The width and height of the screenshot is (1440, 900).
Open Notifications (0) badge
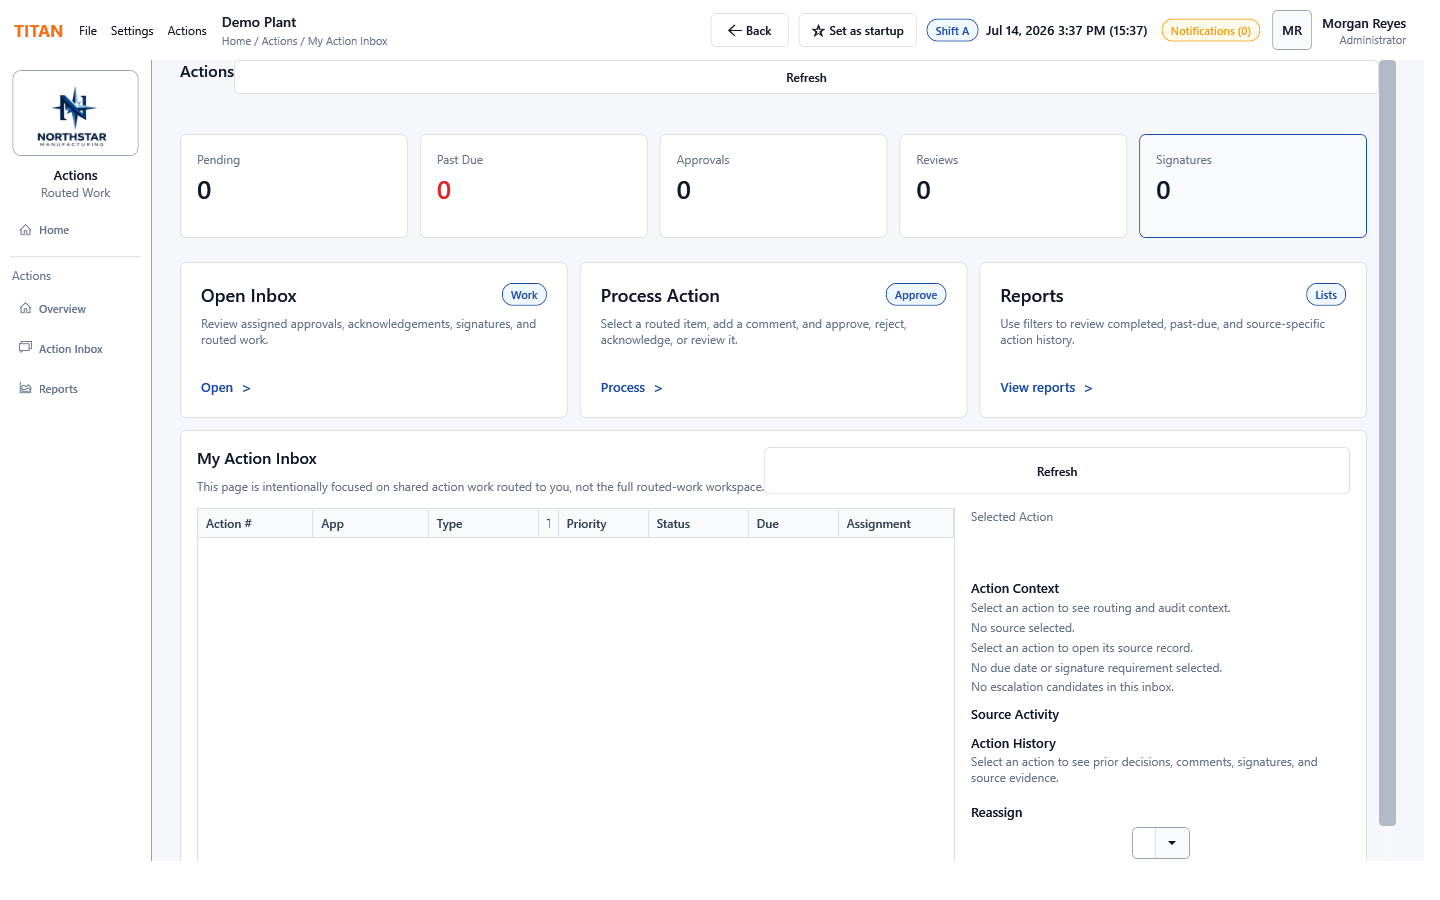1210,31
